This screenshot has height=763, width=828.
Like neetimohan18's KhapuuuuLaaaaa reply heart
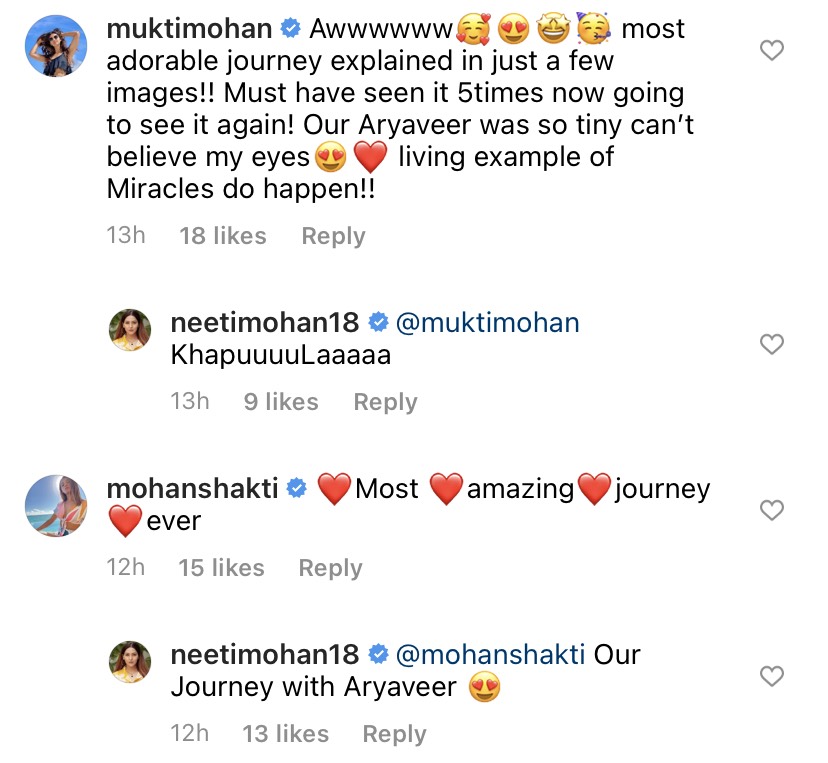coord(772,345)
